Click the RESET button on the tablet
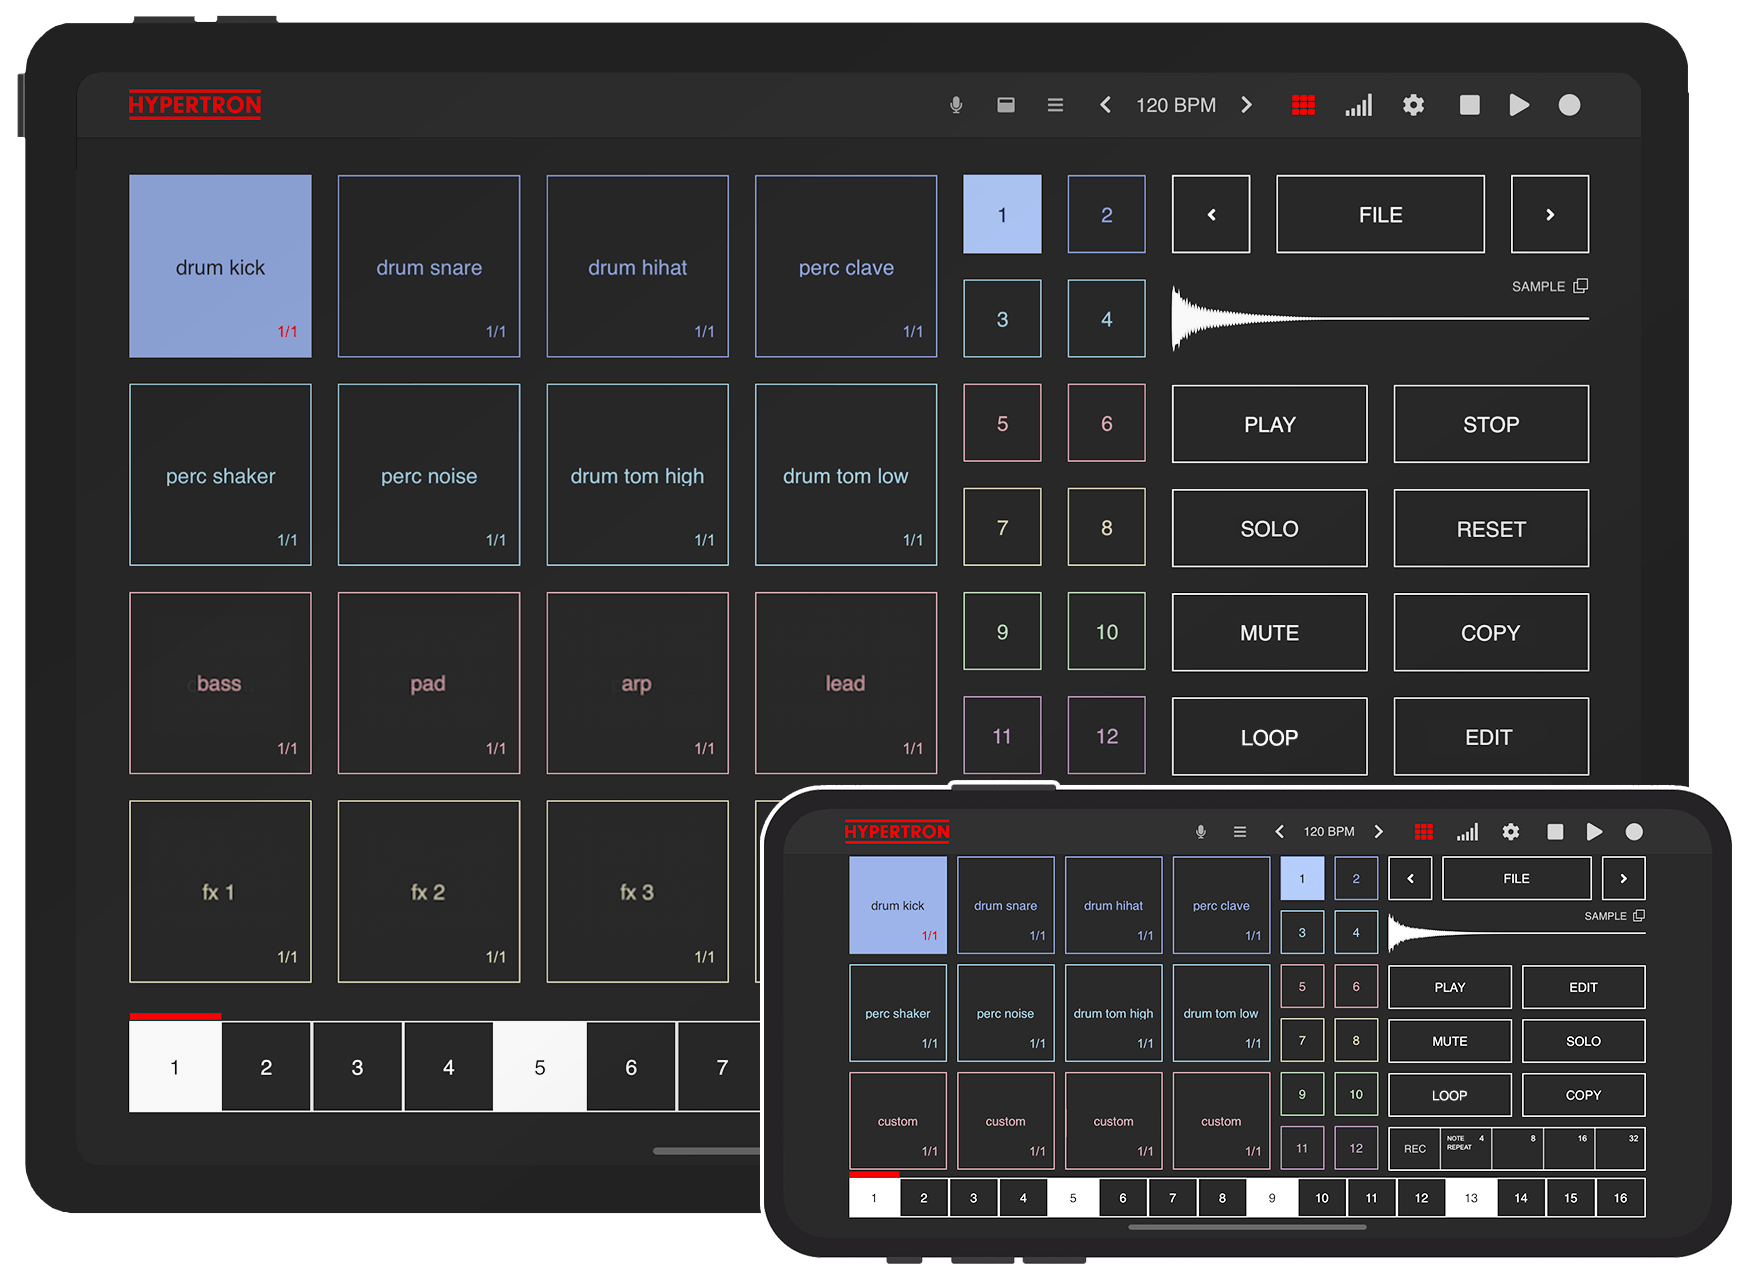 point(1491,528)
